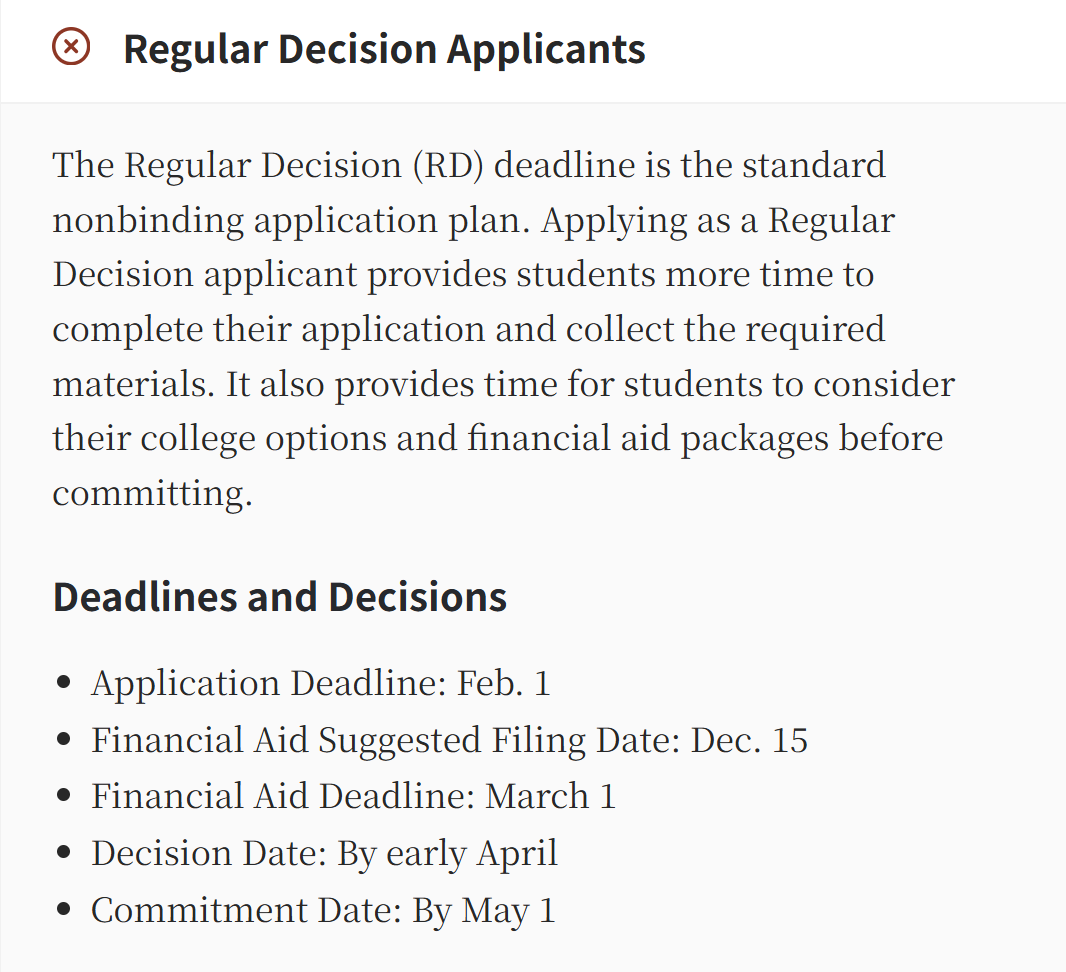
Task: Click the bullet before Commitment Date
Action: pos(64,909)
